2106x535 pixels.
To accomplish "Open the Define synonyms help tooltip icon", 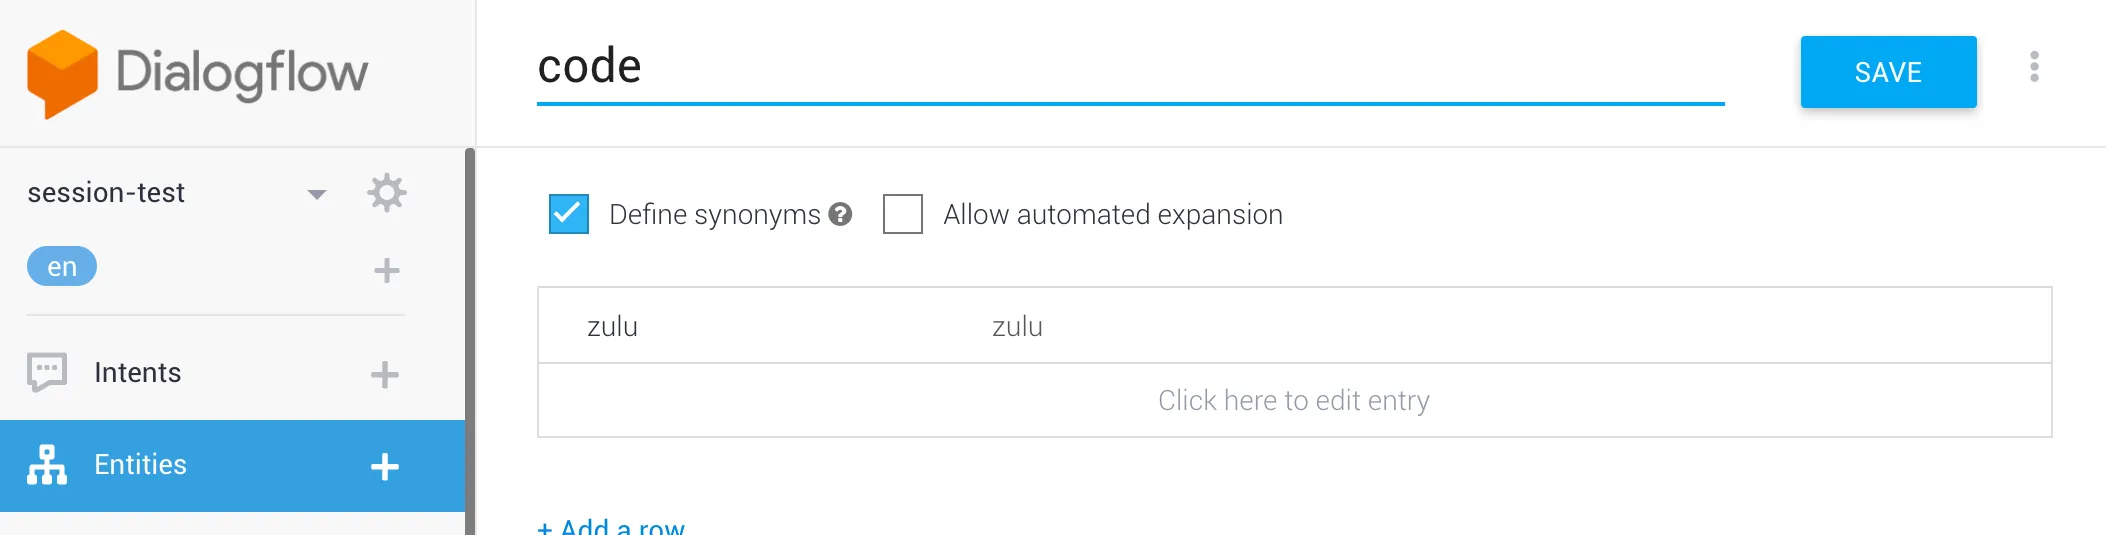I will click(841, 214).
